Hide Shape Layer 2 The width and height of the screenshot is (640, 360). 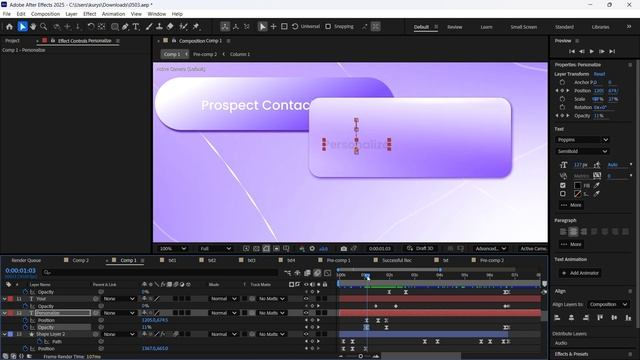pos(306,334)
